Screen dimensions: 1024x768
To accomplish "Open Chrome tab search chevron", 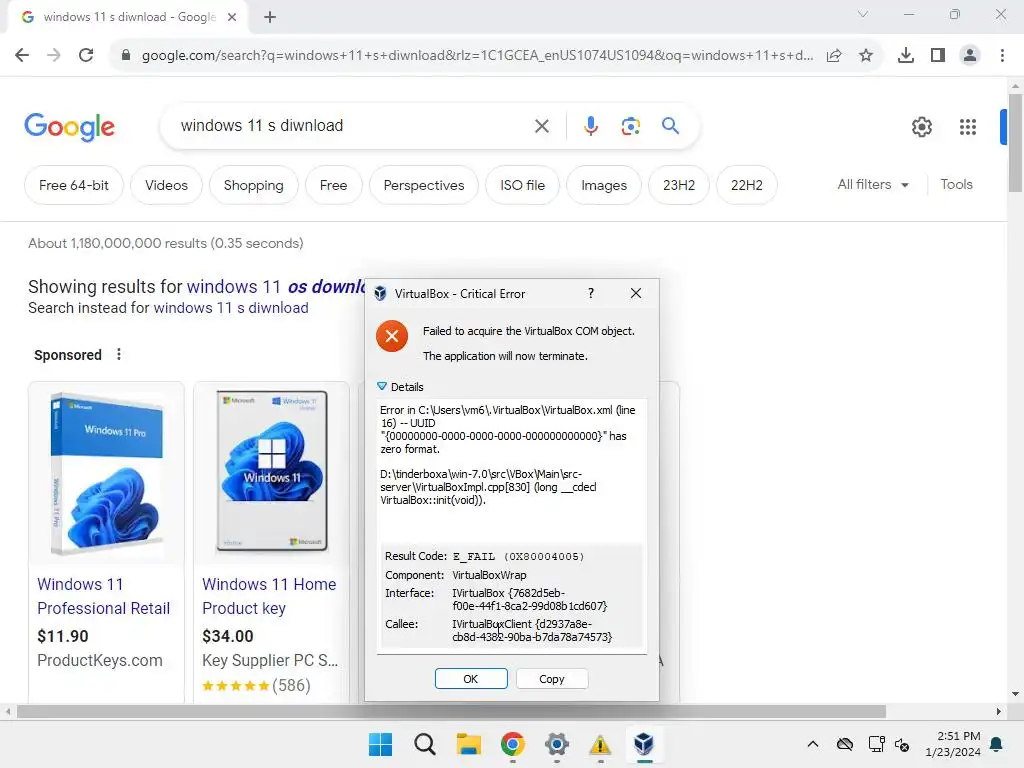I will point(863,14).
